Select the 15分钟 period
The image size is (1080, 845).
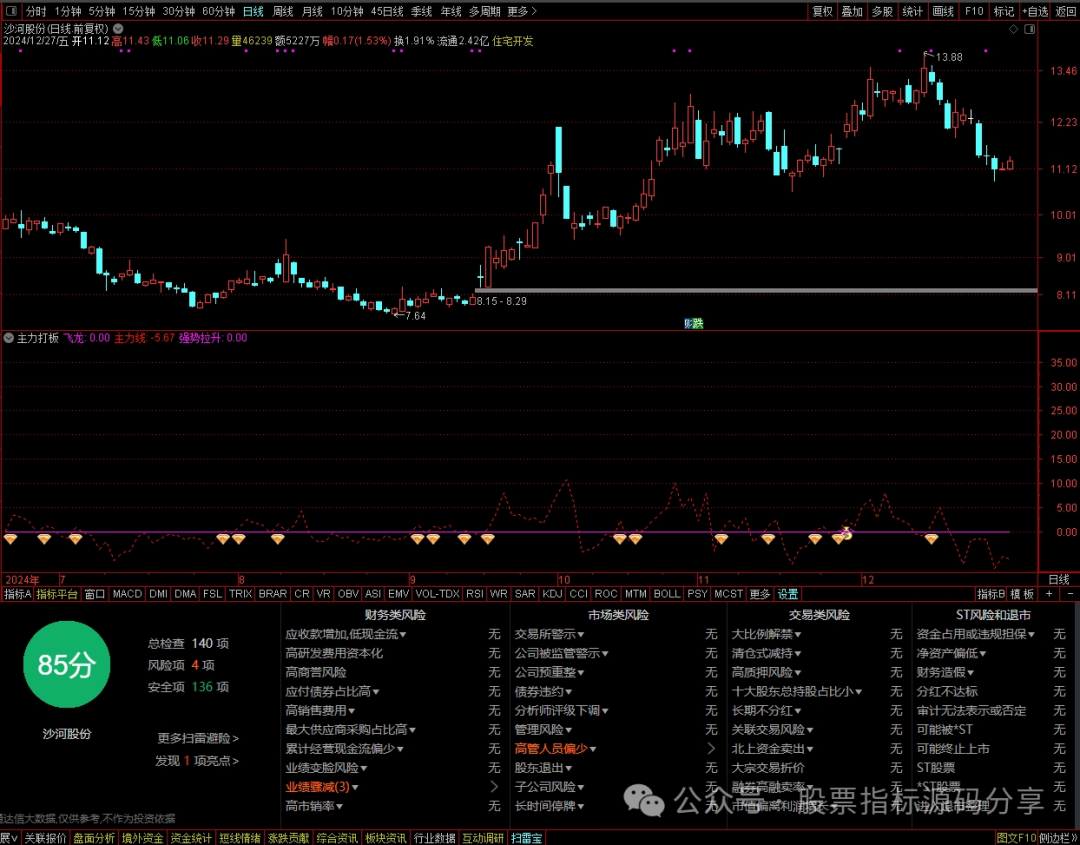point(138,12)
